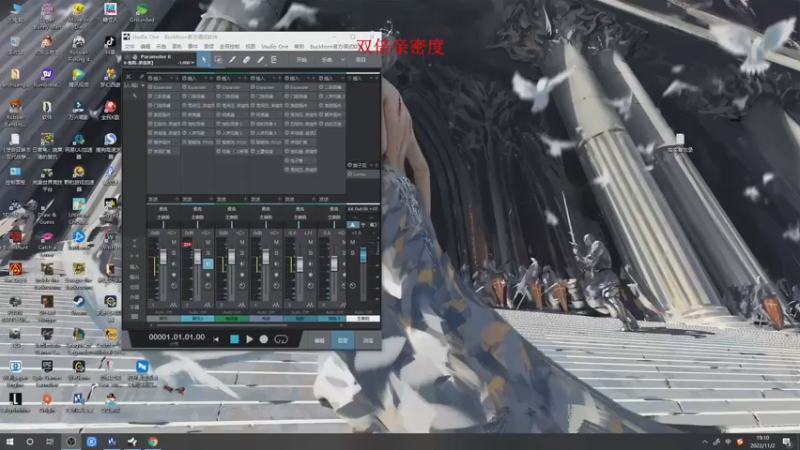Toggle the Loop button in transport bar
800x450 pixels.
[x=281, y=339]
